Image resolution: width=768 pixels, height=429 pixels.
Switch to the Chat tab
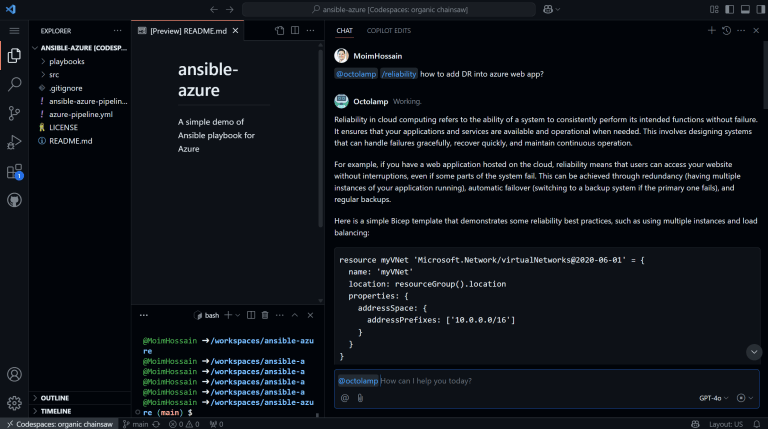pos(344,30)
